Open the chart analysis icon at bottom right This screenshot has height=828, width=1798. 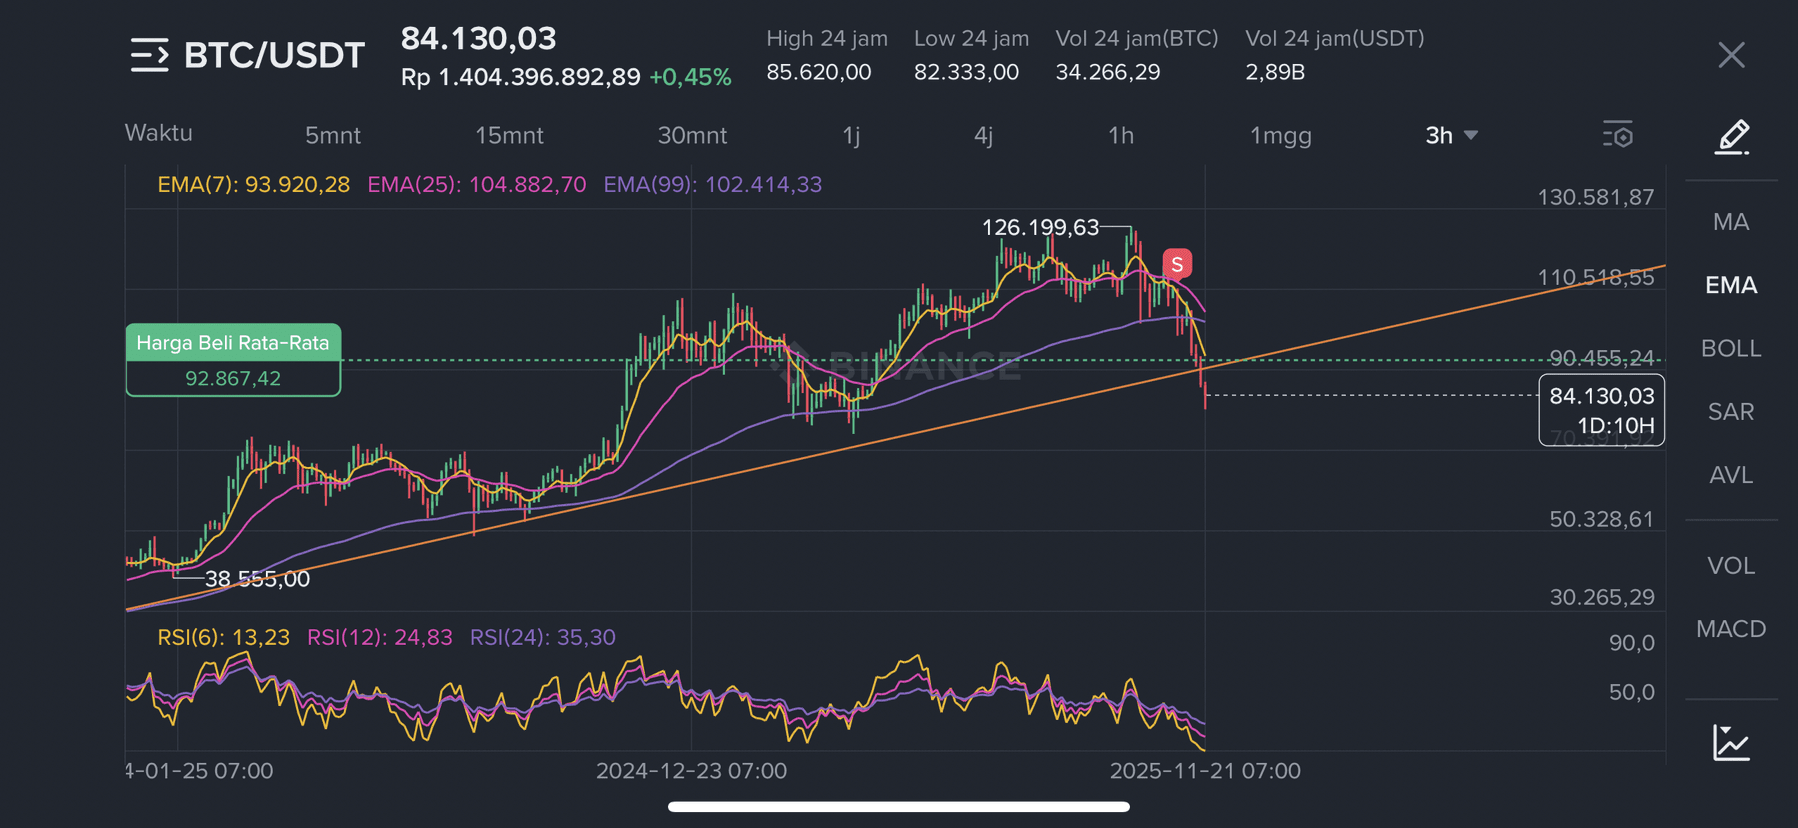pyautogui.click(x=1731, y=743)
